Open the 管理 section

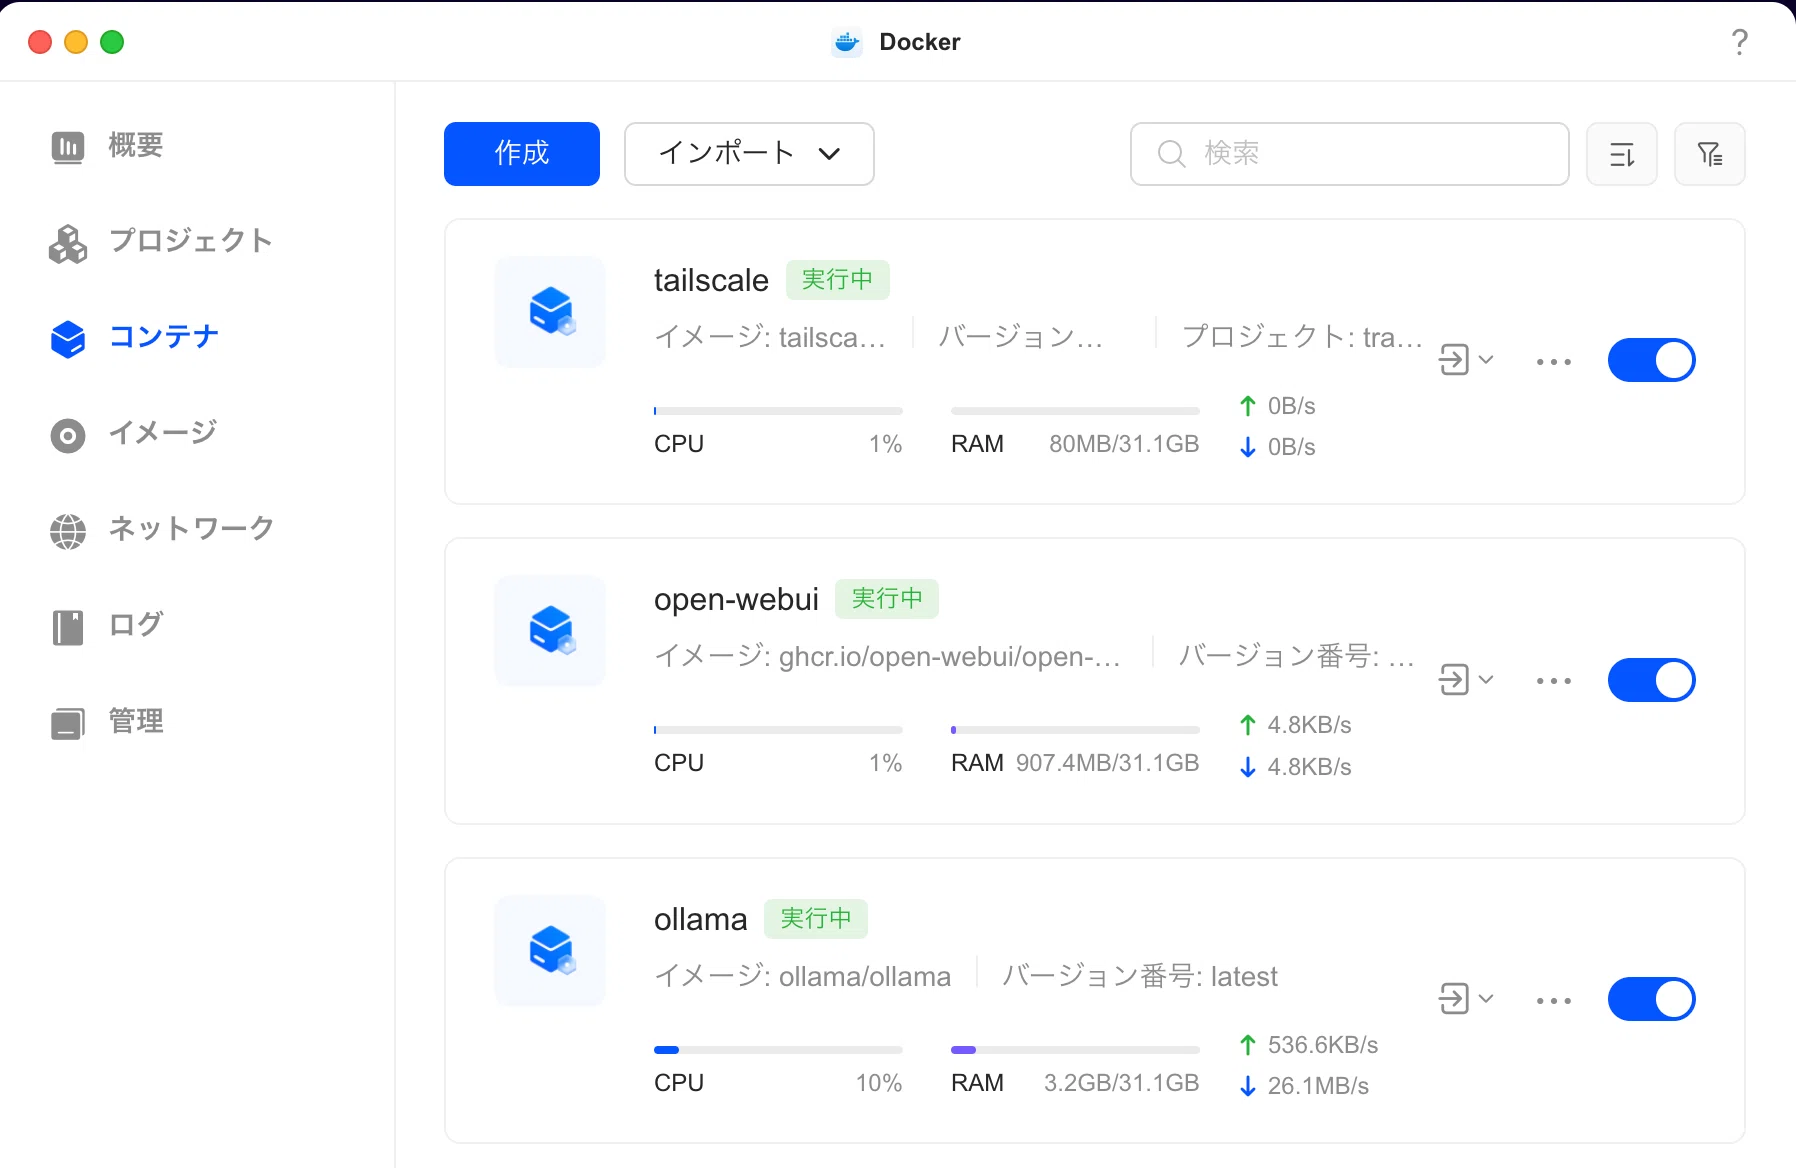click(x=107, y=721)
